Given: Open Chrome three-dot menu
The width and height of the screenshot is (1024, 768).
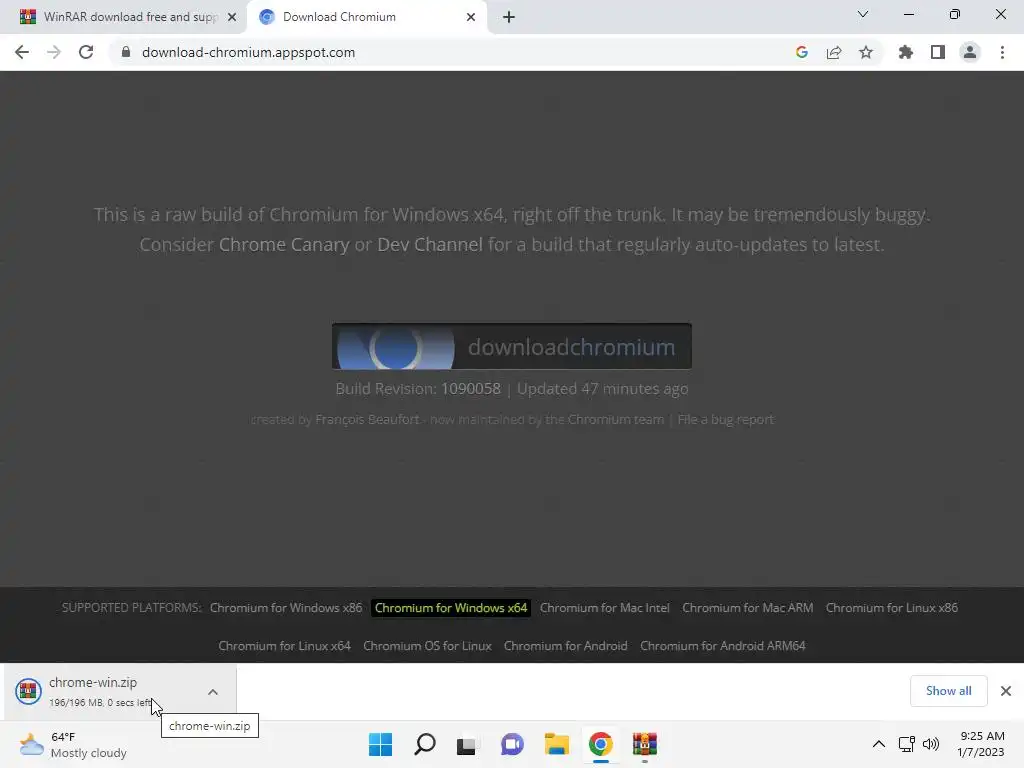Looking at the screenshot, I should 1002,52.
